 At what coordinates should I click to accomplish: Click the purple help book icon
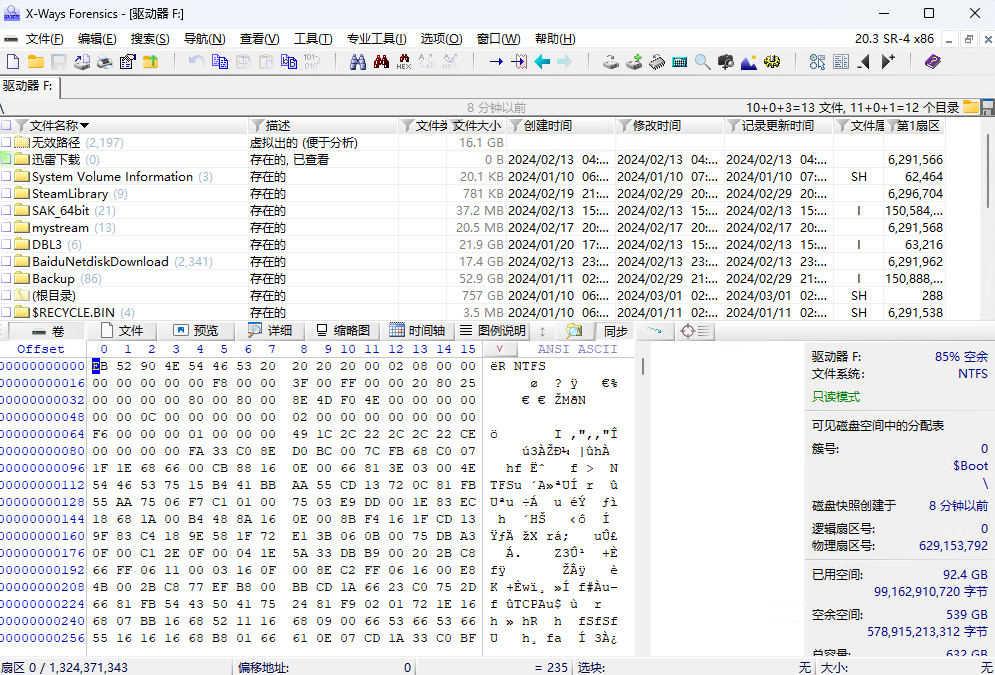[x=932, y=62]
